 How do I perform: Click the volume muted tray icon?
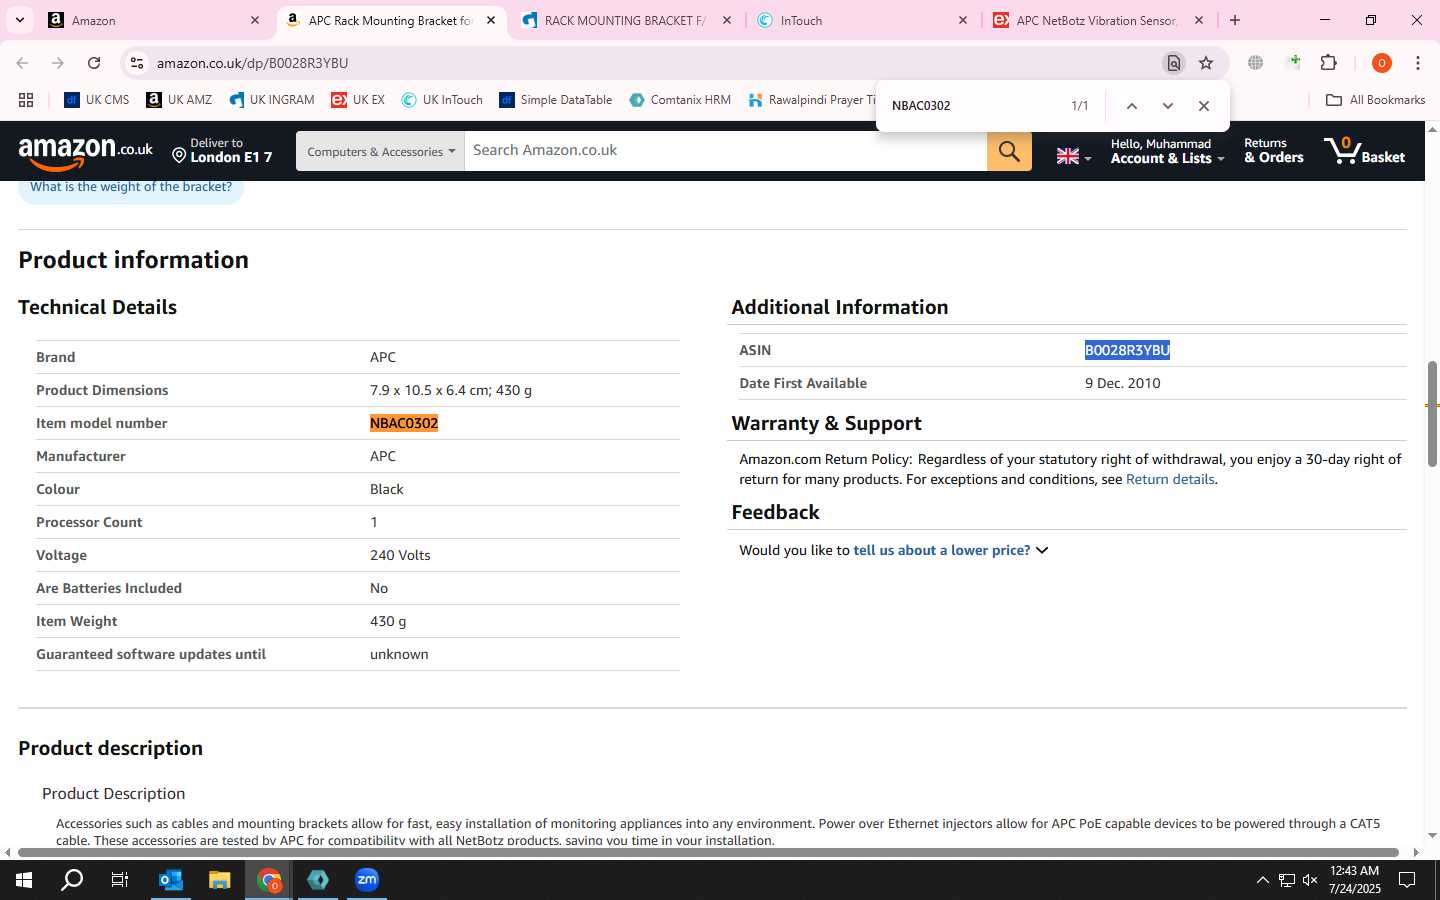pyautogui.click(x=1310, y=880)
